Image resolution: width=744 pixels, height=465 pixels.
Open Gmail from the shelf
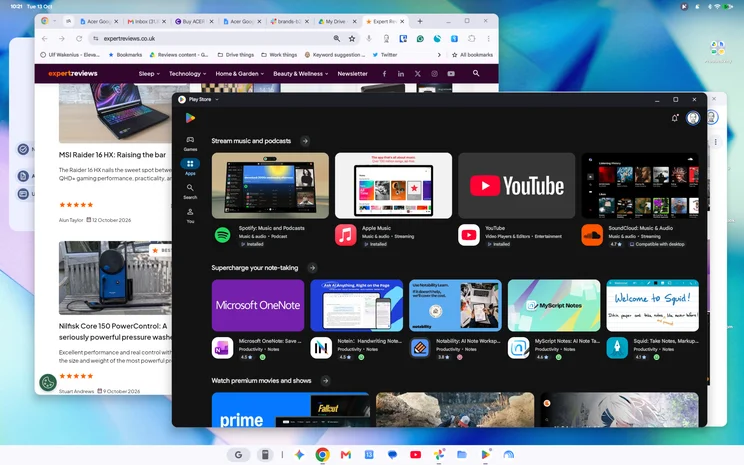coord(345,455)
